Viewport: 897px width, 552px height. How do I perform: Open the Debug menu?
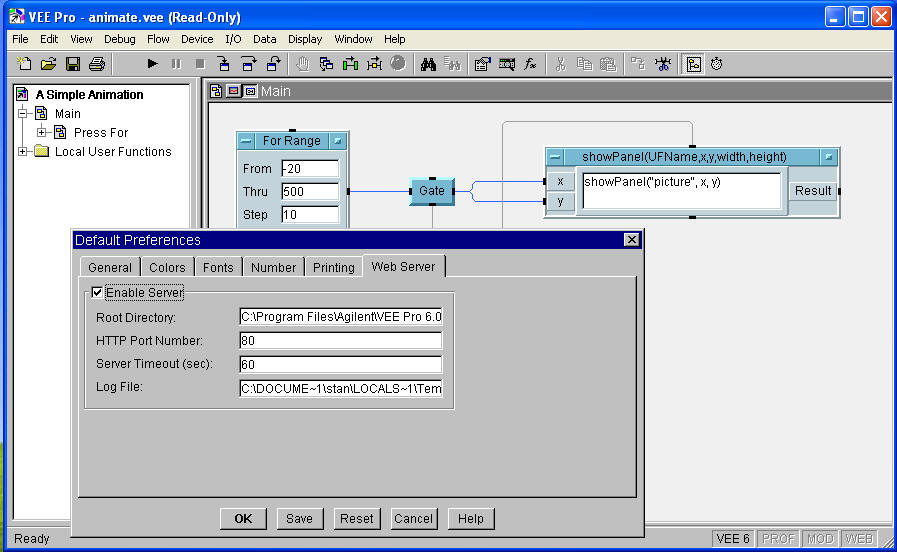[119, 39]
